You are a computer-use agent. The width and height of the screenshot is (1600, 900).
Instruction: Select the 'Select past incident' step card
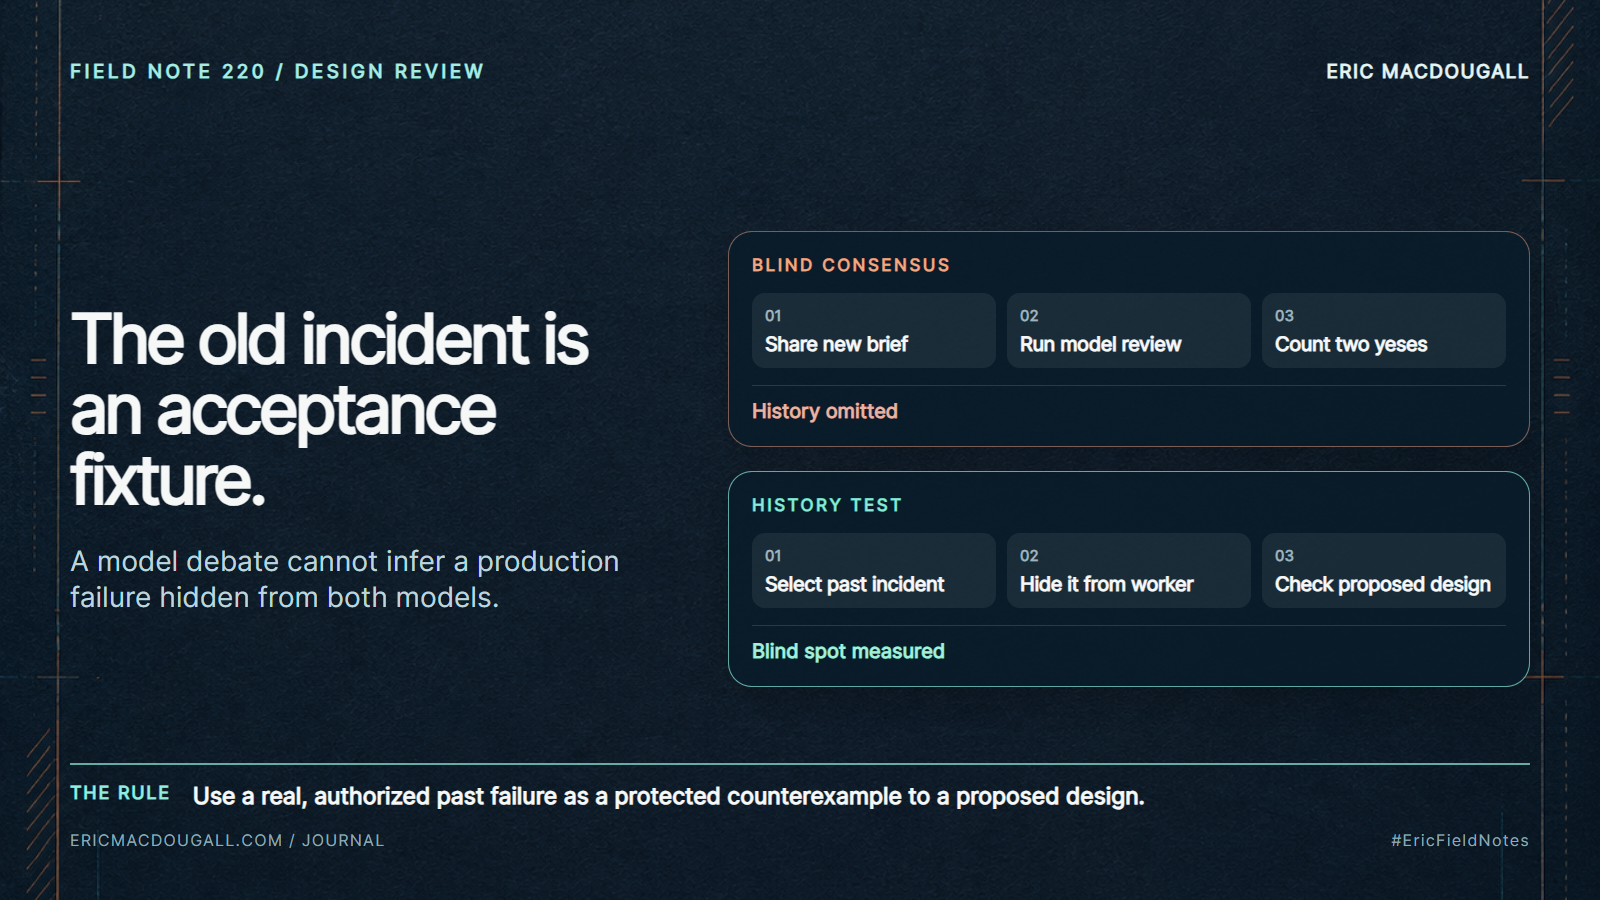[x=873, y=570]
